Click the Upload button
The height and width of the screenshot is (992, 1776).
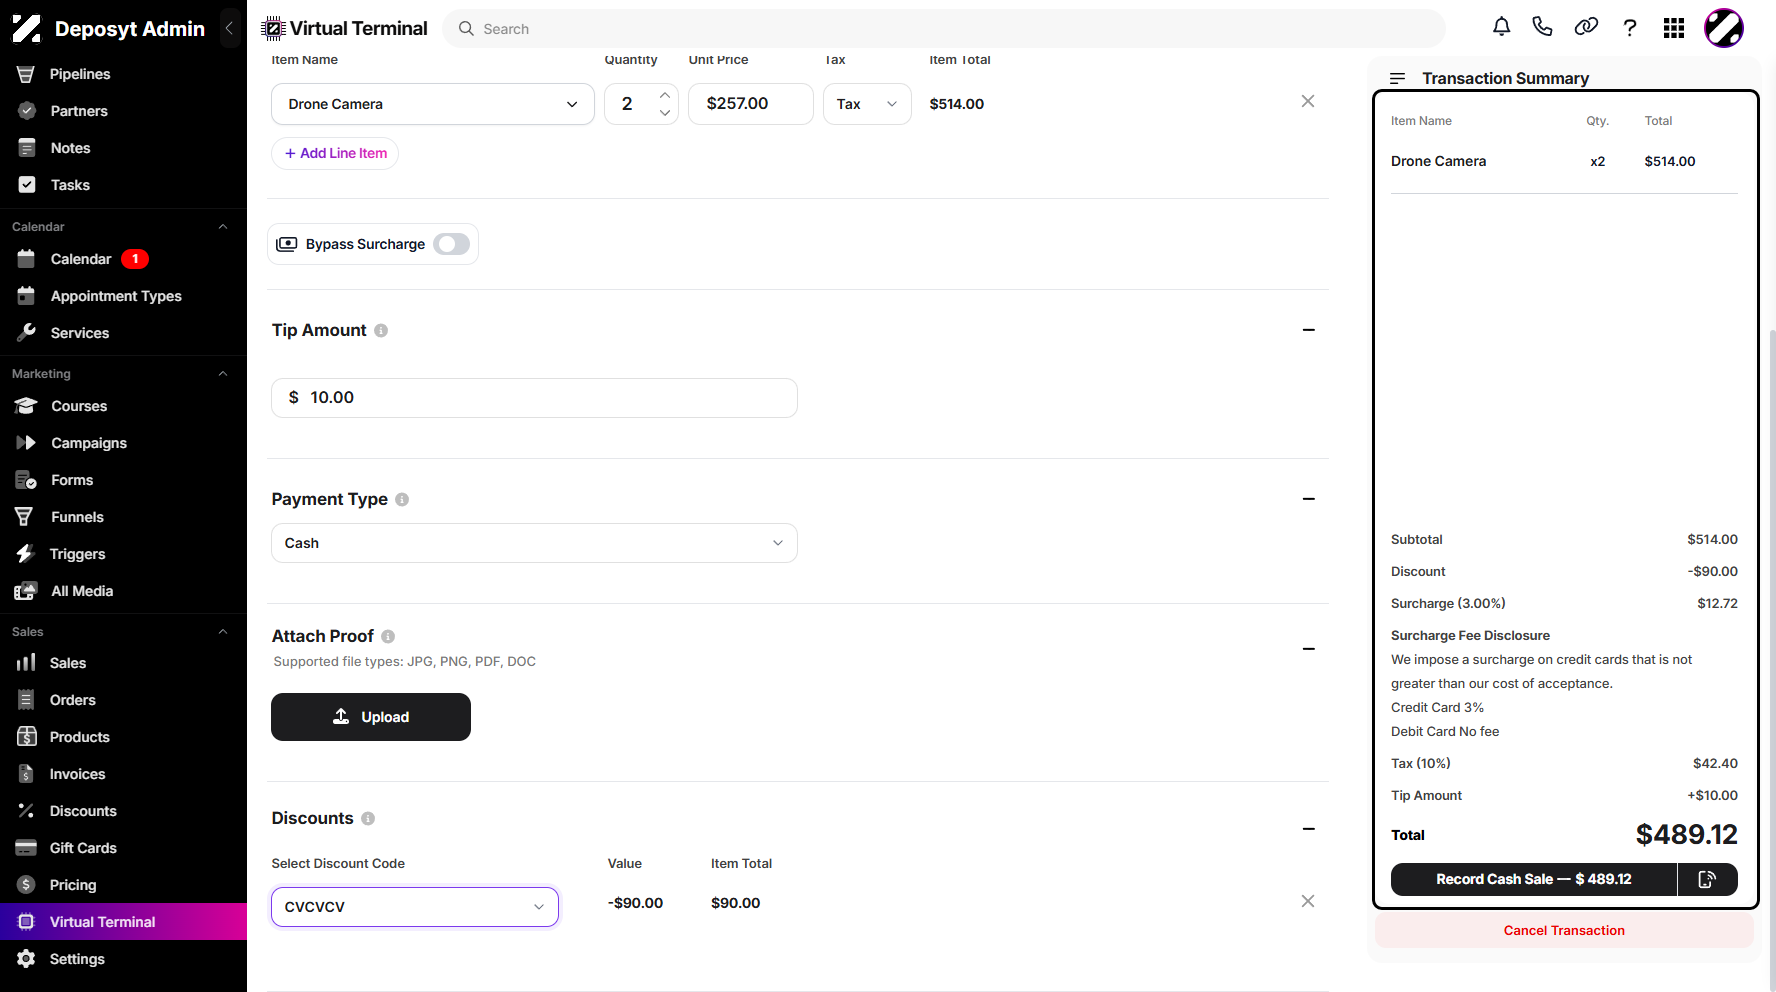(371, 717)
